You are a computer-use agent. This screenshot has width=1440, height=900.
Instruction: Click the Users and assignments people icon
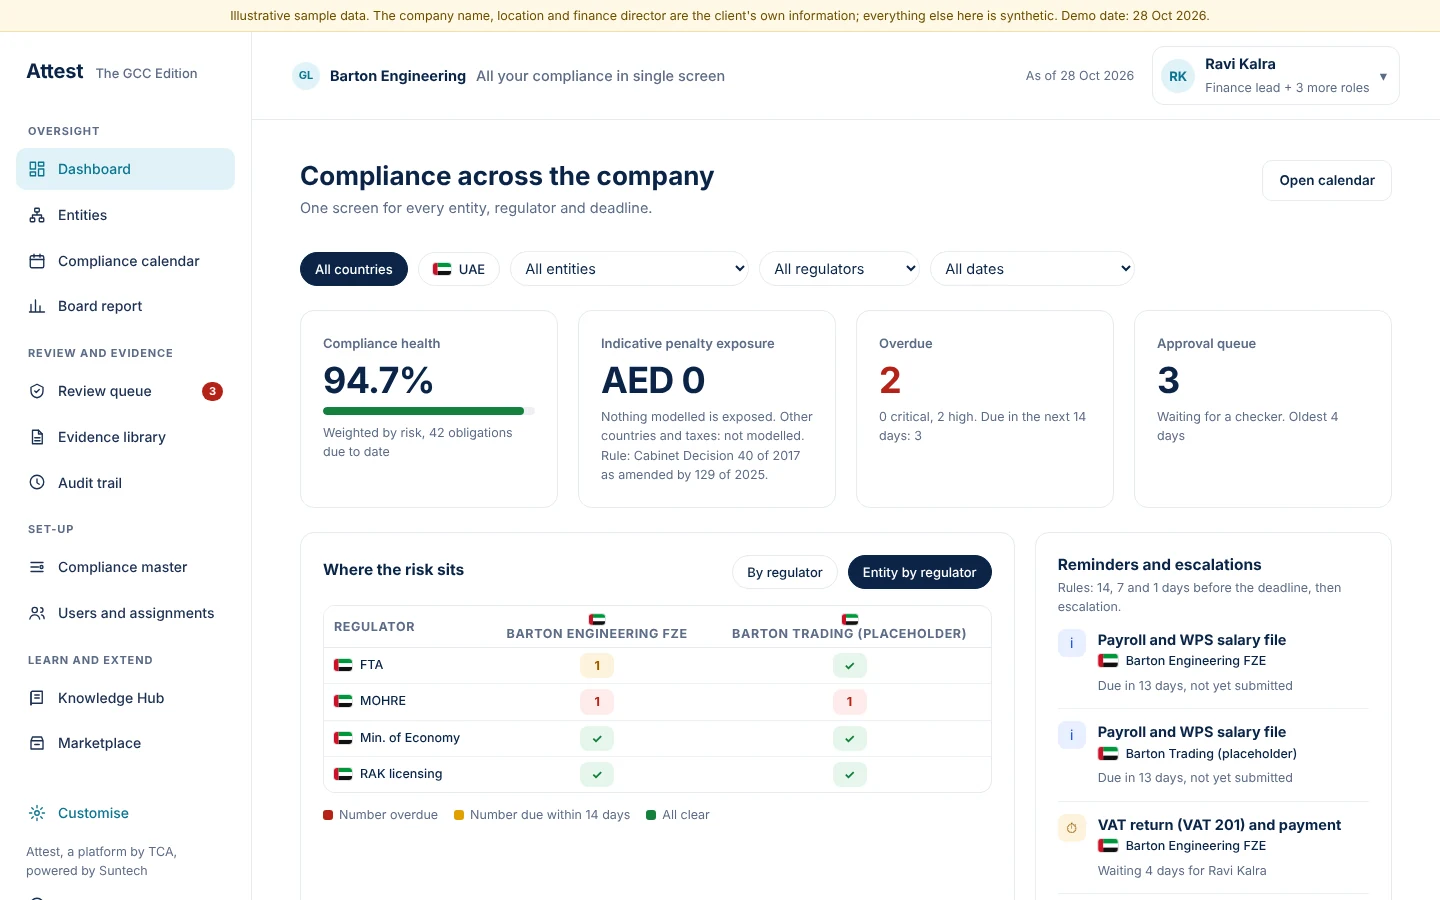pyautogui.click(x=37, y=613)
